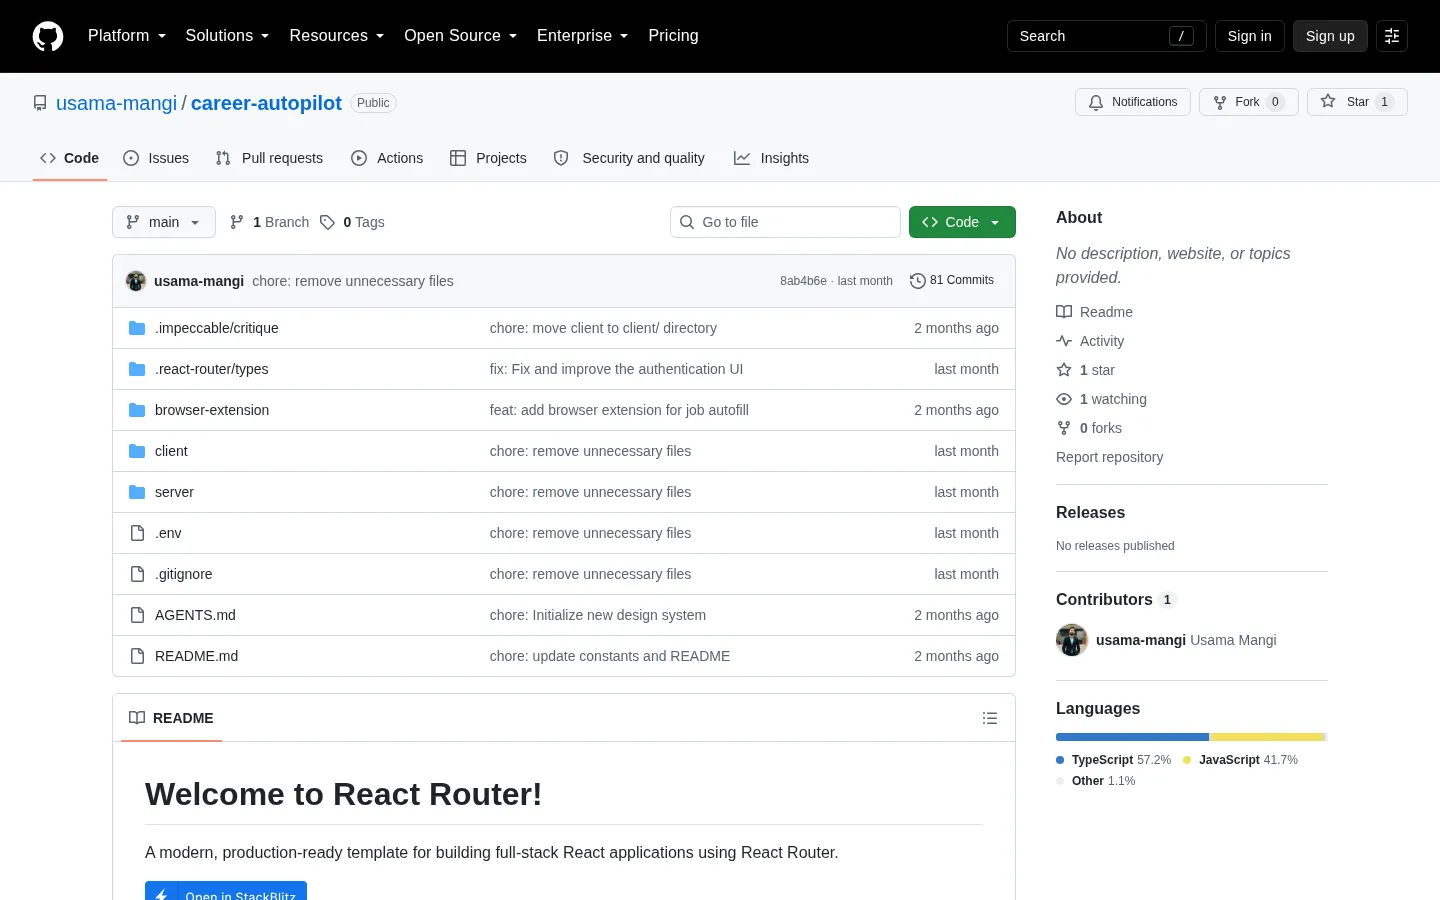1440x900 pixels.
Task: Click the star icon beside 1 star
Action: tap(1064, 370)
